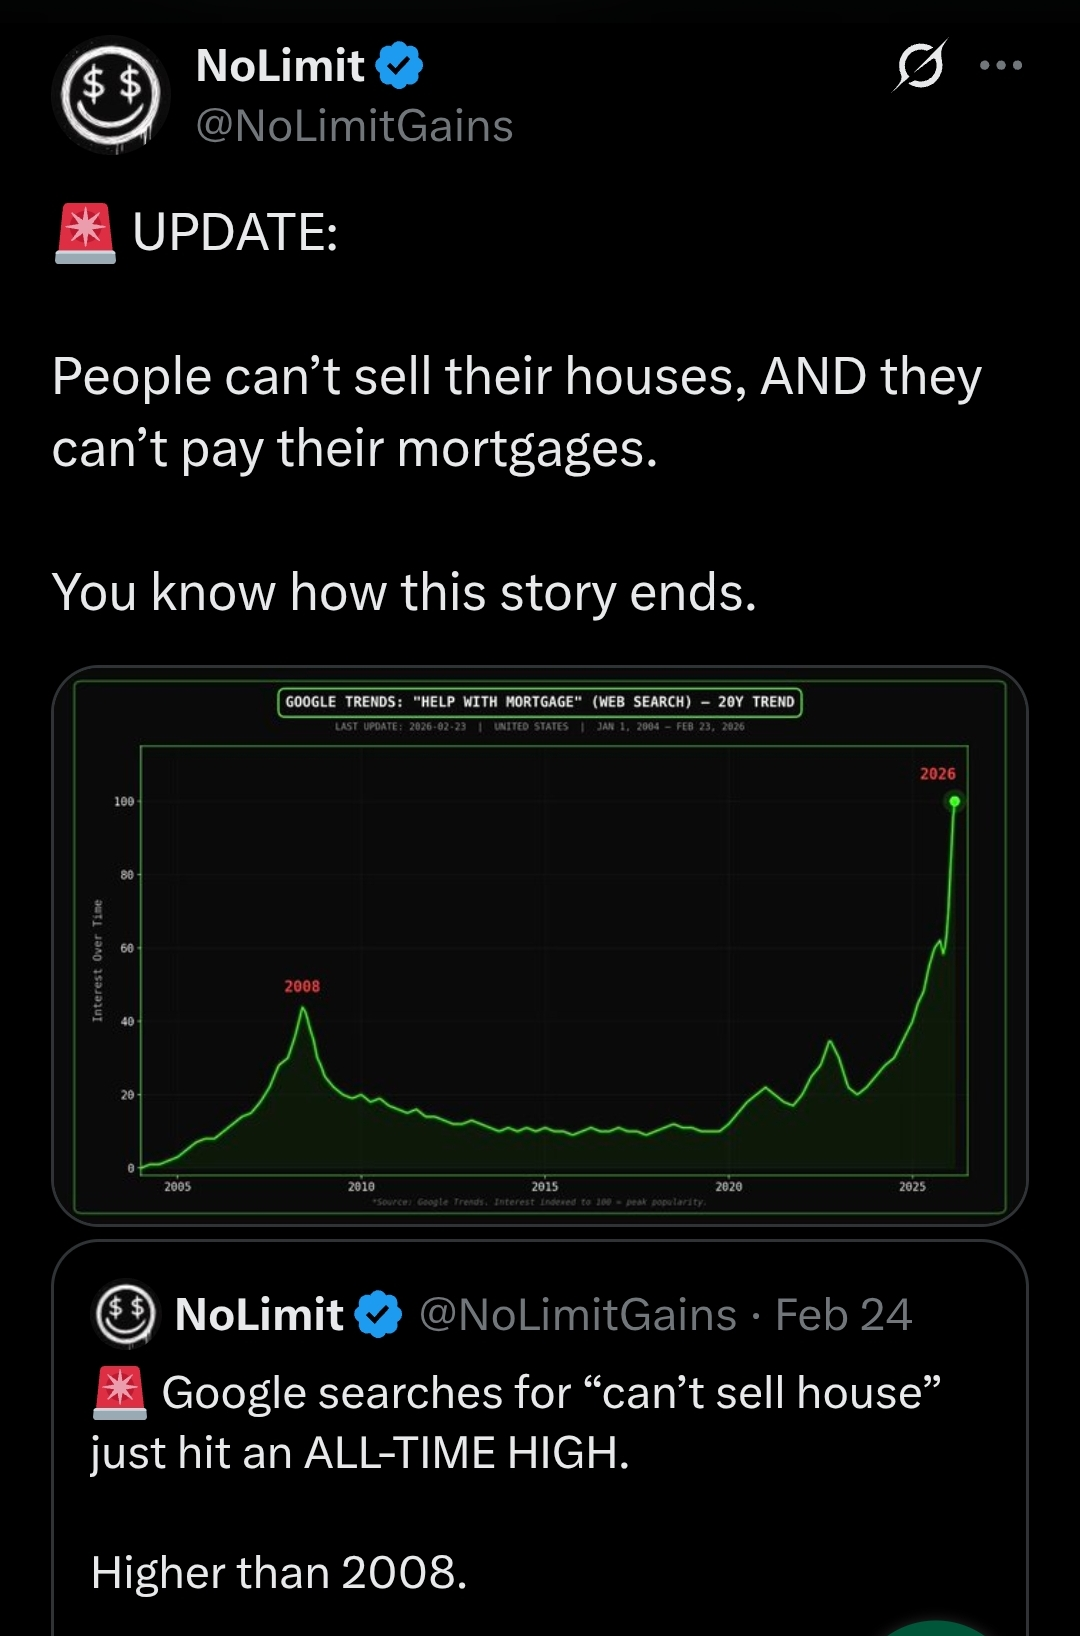
Task: Open the @NoLimitGains handle under the top name
Action: coord(354,126)
